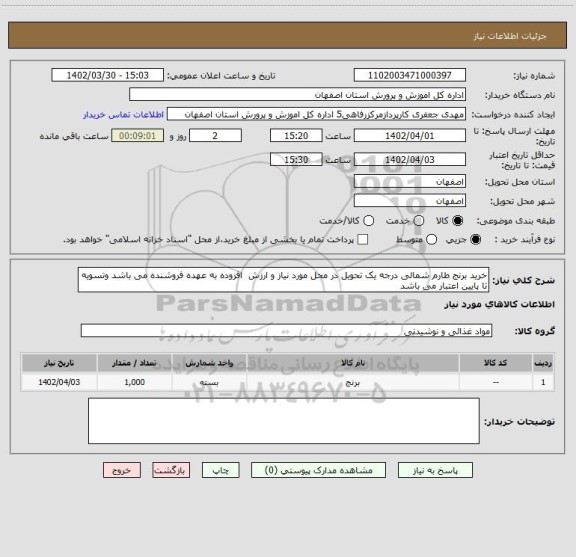This screenshot has width=576, height=557.
Task: Select the کالا/خدمت radio button
Action: pyautogui.click(x=368, y=221)
